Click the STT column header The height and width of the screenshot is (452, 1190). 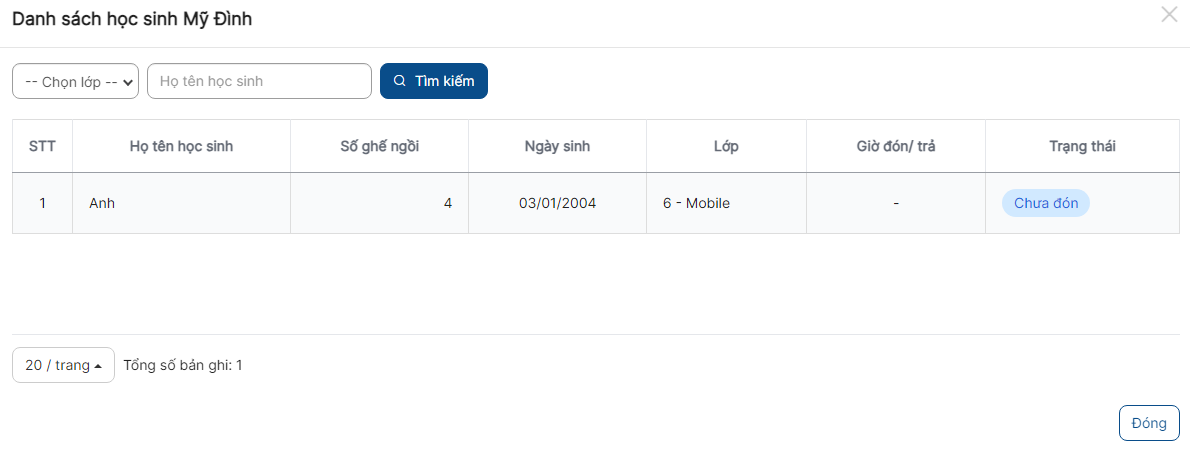(42, 146)
